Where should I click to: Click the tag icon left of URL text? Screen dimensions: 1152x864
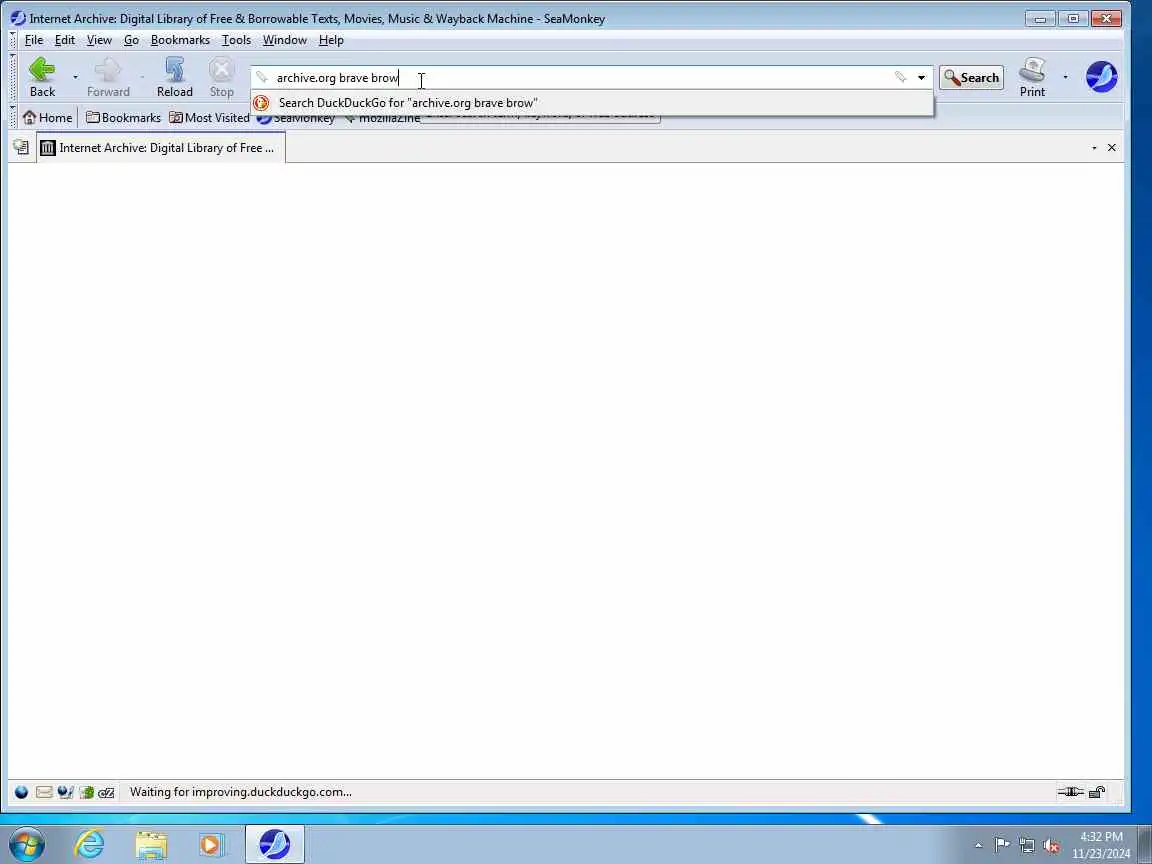pyautogui.click(x=262, y=77)
